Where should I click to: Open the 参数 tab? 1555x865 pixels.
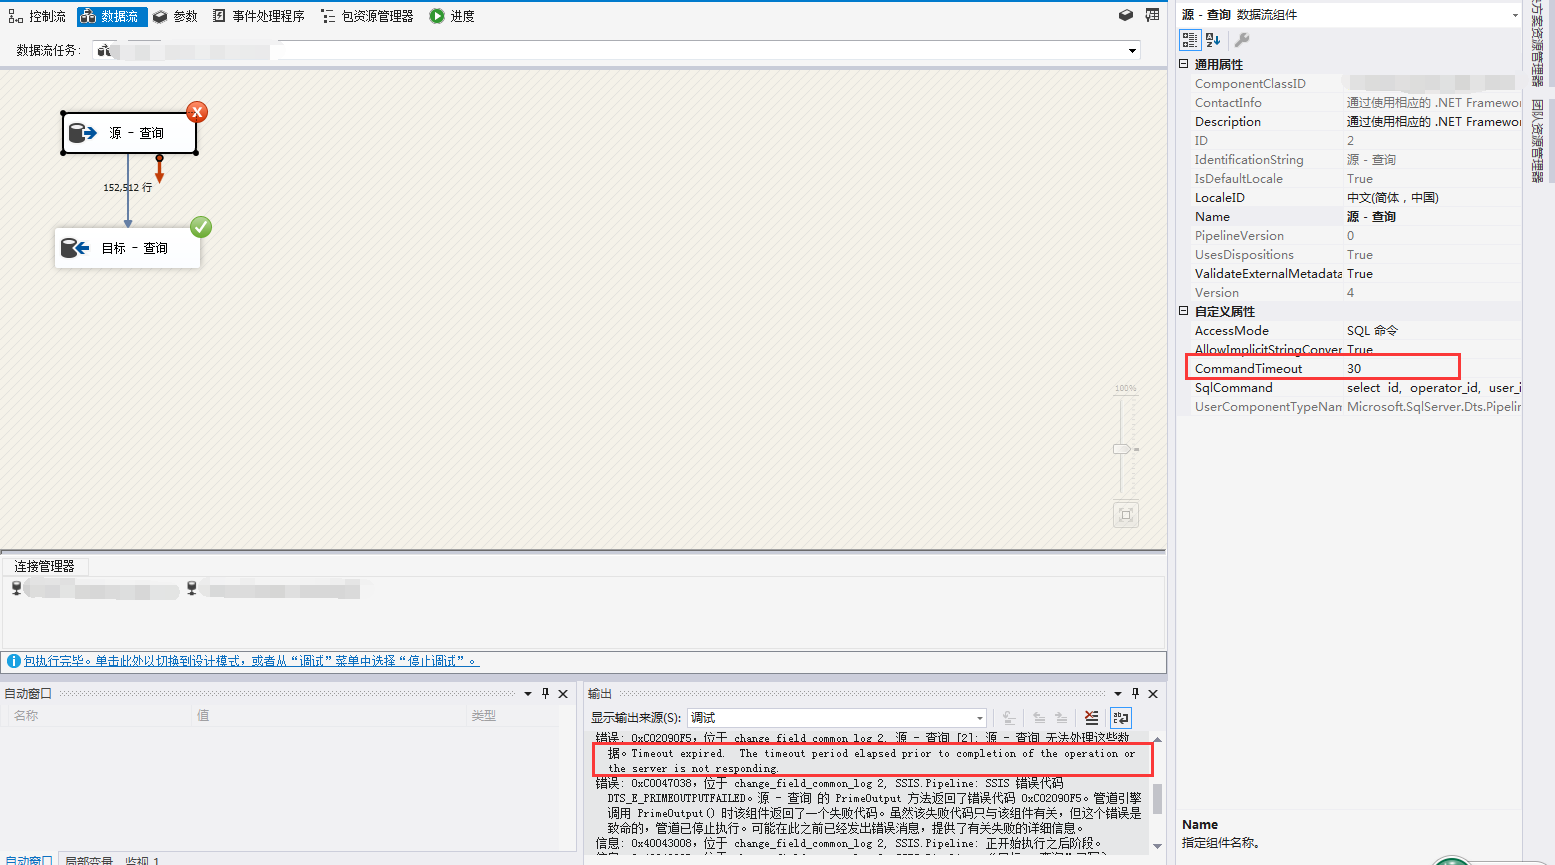tap(175, 15)
